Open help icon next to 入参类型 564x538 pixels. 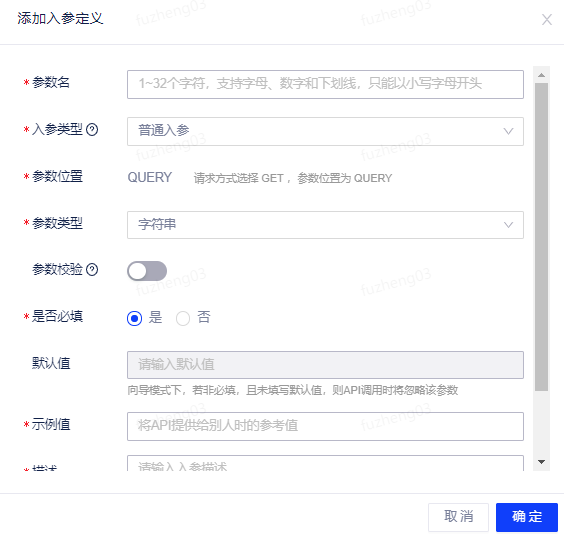coord(92,129)
